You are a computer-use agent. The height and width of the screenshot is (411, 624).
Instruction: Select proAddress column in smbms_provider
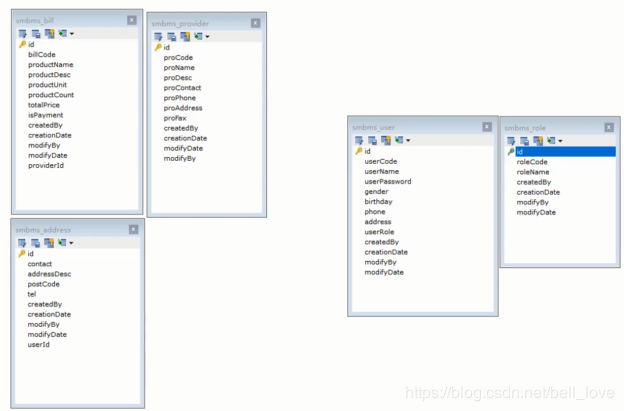[183, 108]
